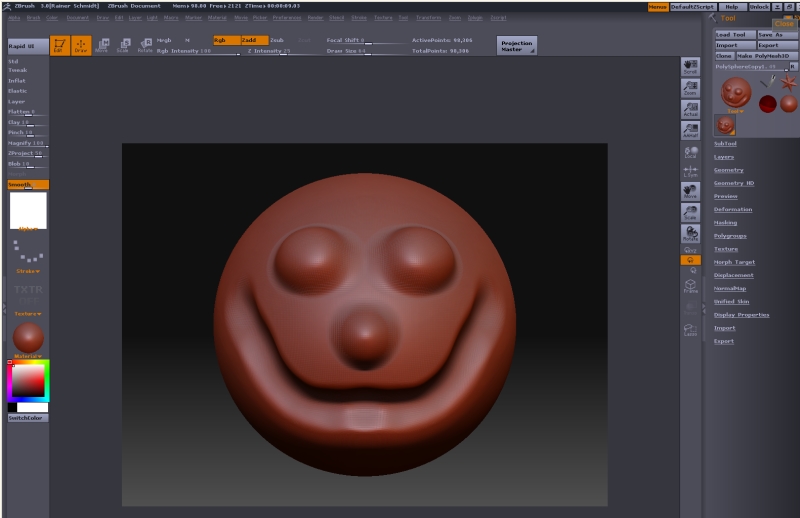Click the hammer icon next to Tool title
The image size is (800, 518).
713,18
